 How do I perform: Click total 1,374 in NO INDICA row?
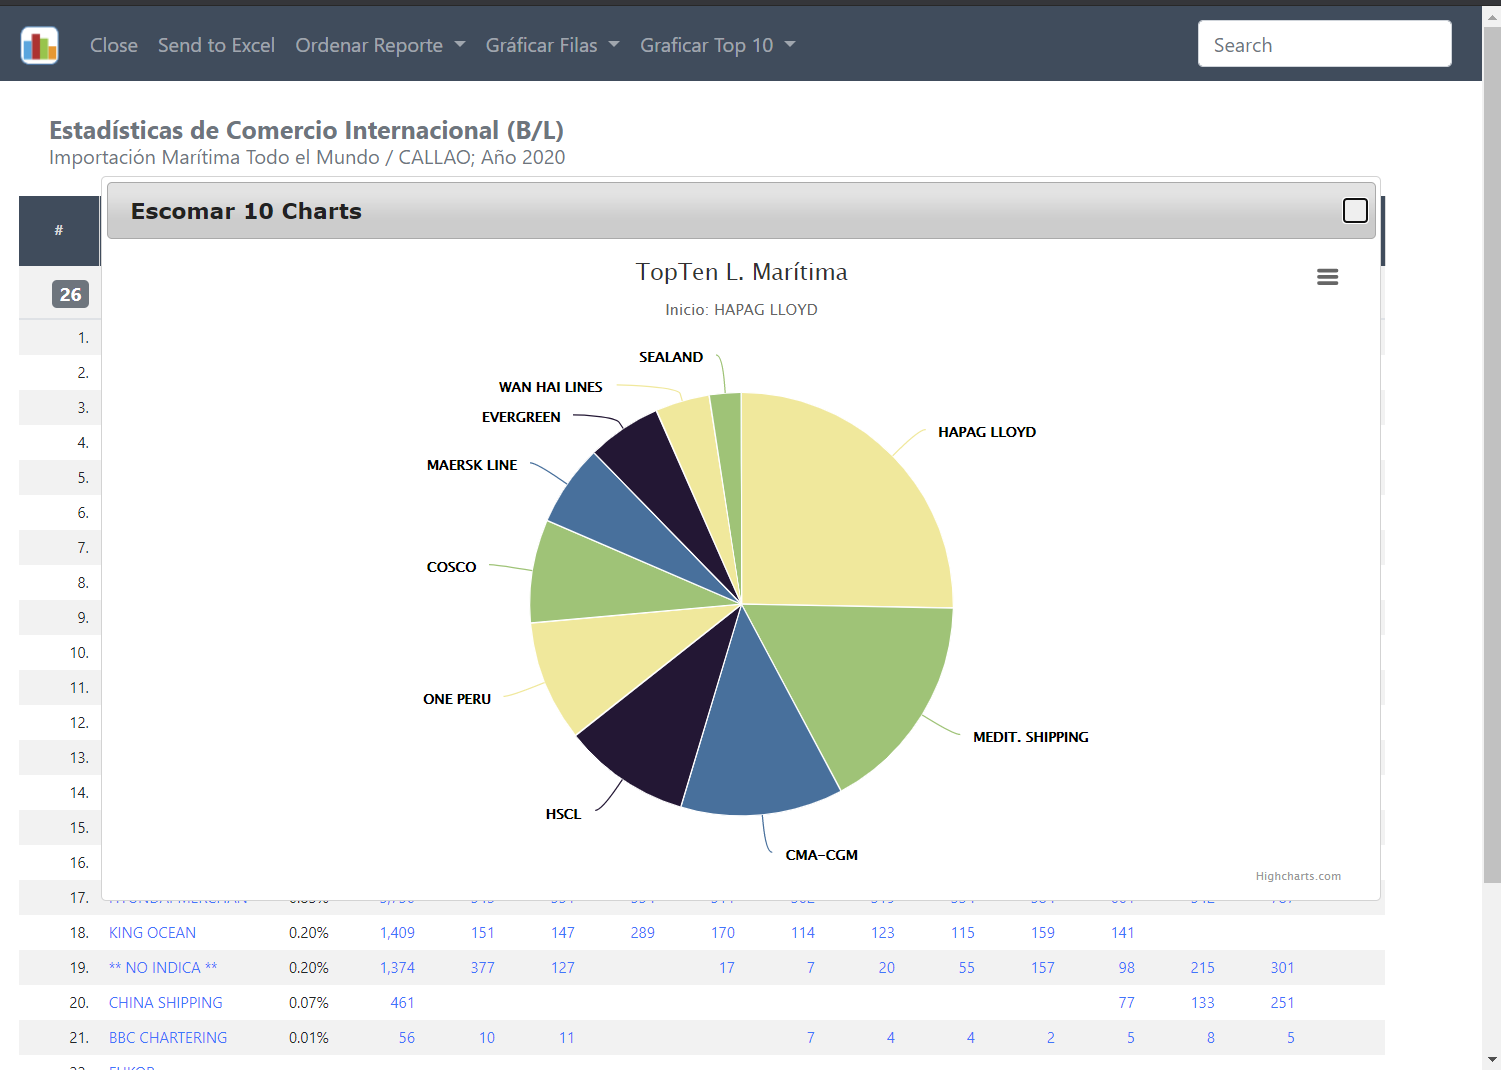click(x=397, y=968)
